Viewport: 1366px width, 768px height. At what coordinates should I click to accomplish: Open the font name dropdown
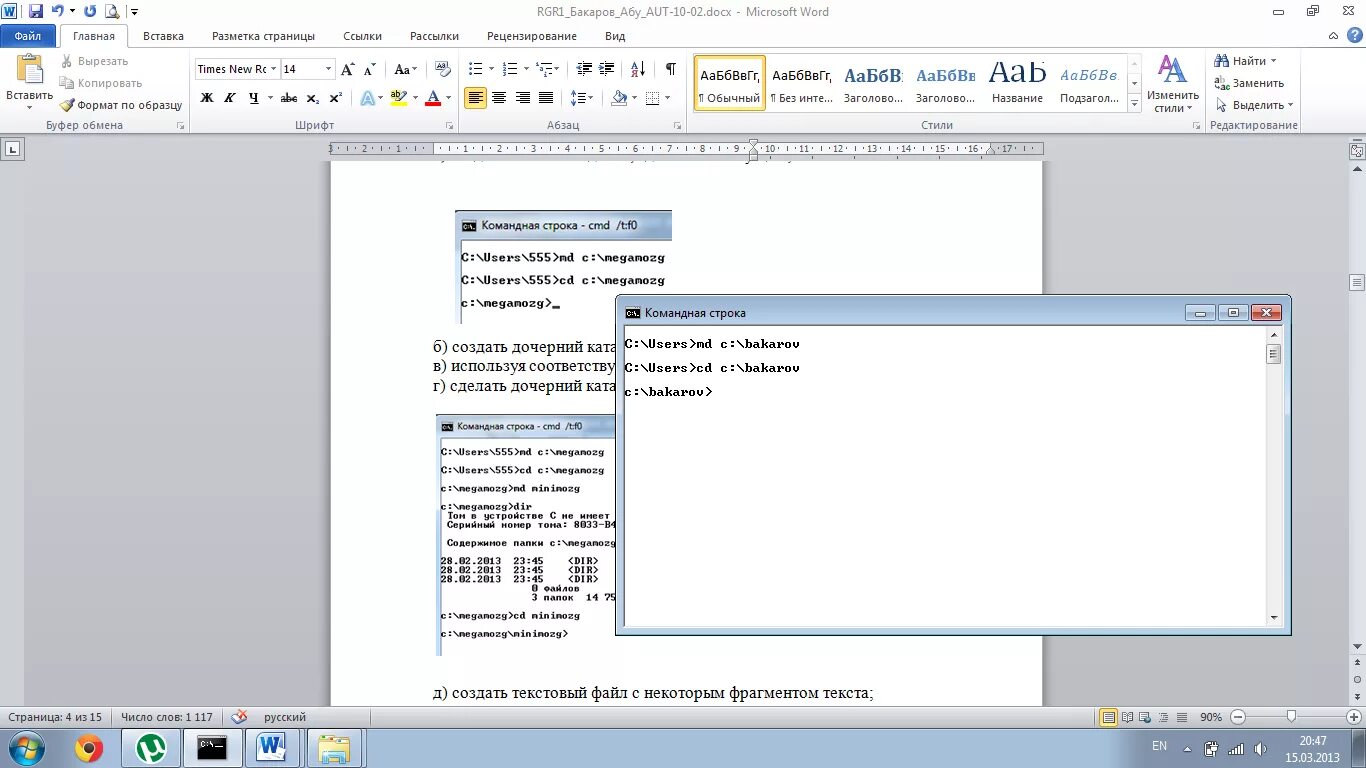(273, 69)
